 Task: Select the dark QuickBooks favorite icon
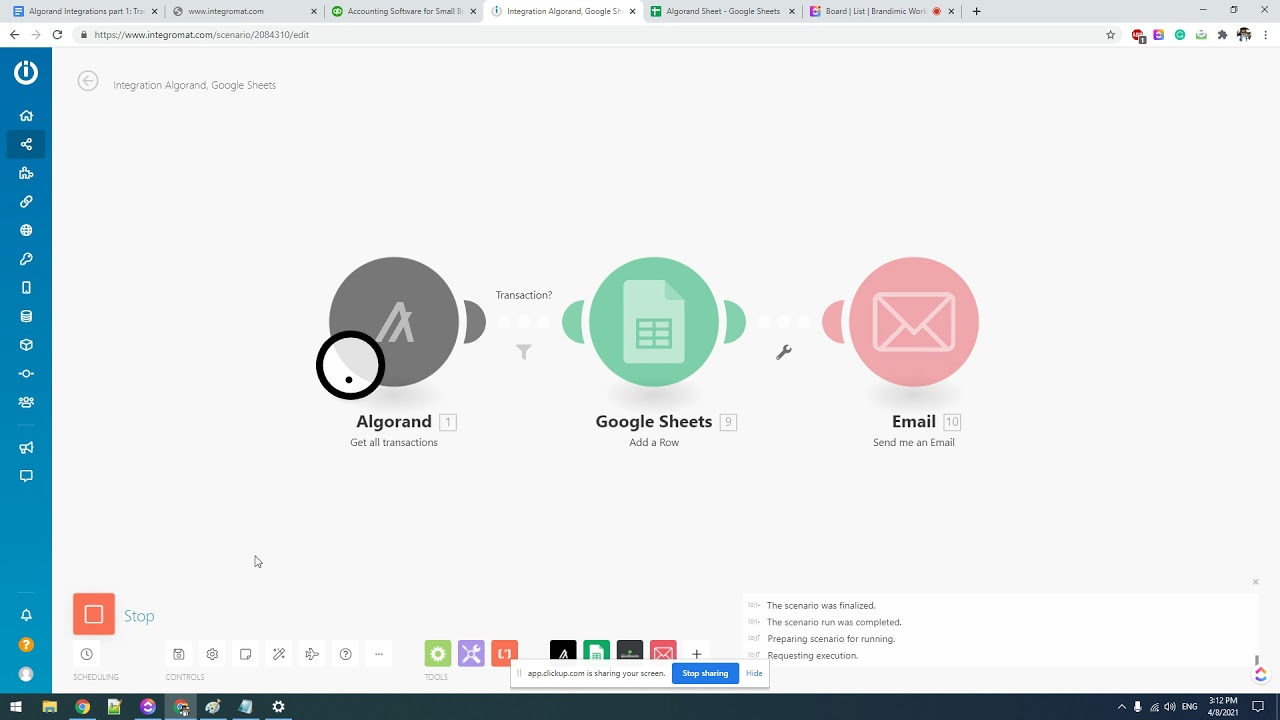click(630, 652)
